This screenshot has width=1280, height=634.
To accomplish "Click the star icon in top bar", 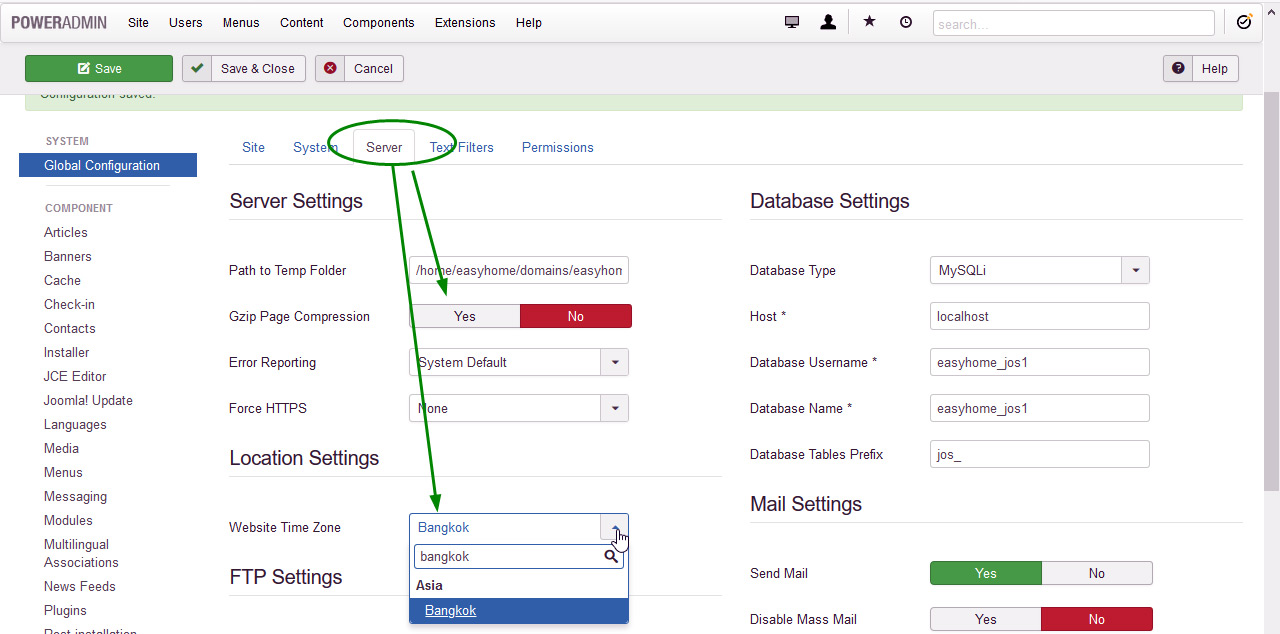I will tap(869, 22).
